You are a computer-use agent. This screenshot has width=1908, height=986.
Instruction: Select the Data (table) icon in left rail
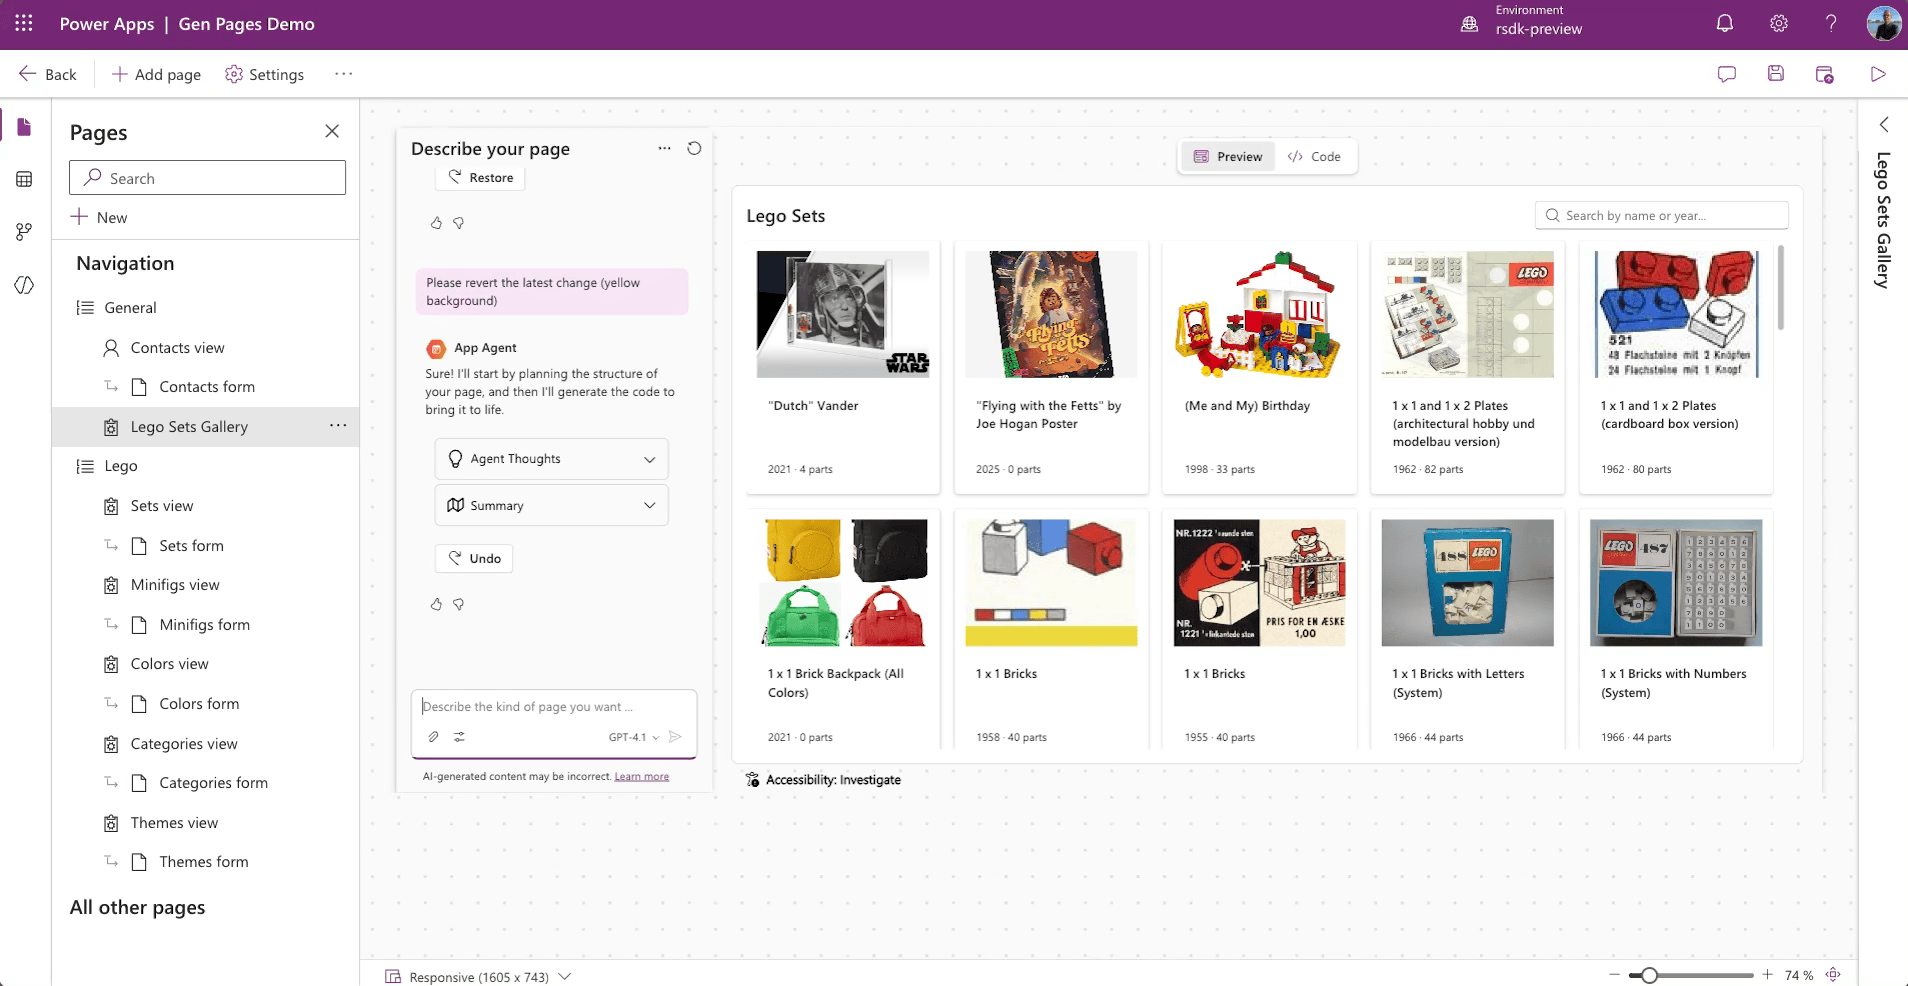tap(24, 179)
